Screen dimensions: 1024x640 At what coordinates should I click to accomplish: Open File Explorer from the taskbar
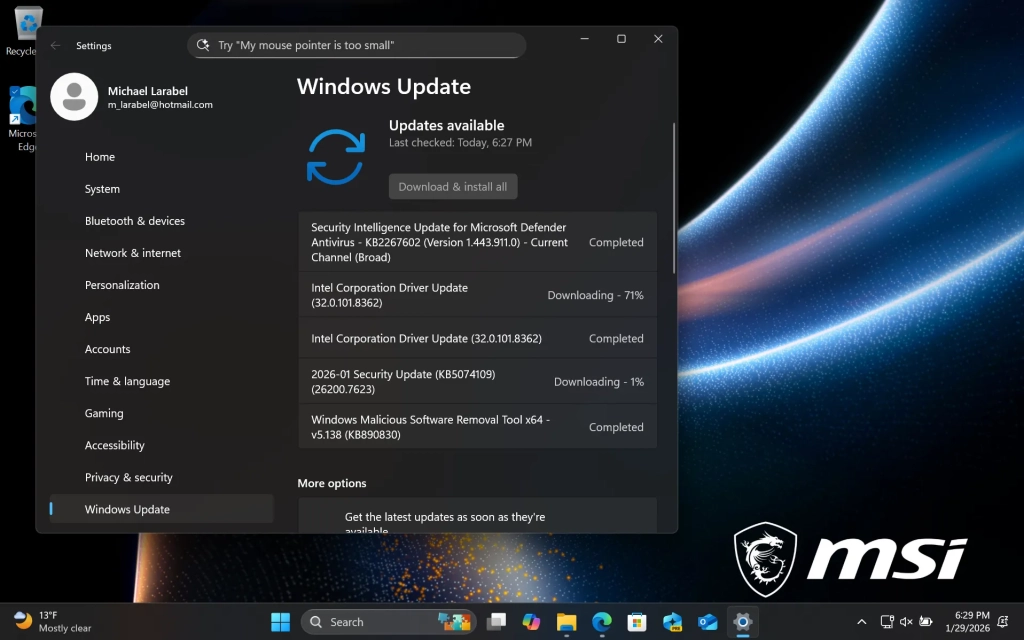[x=566, y=621]
